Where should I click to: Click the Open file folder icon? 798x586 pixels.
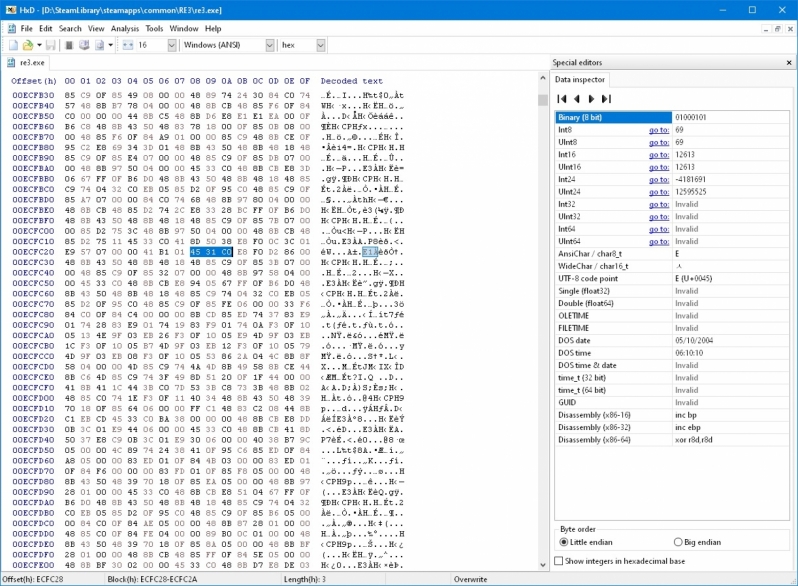28,45
